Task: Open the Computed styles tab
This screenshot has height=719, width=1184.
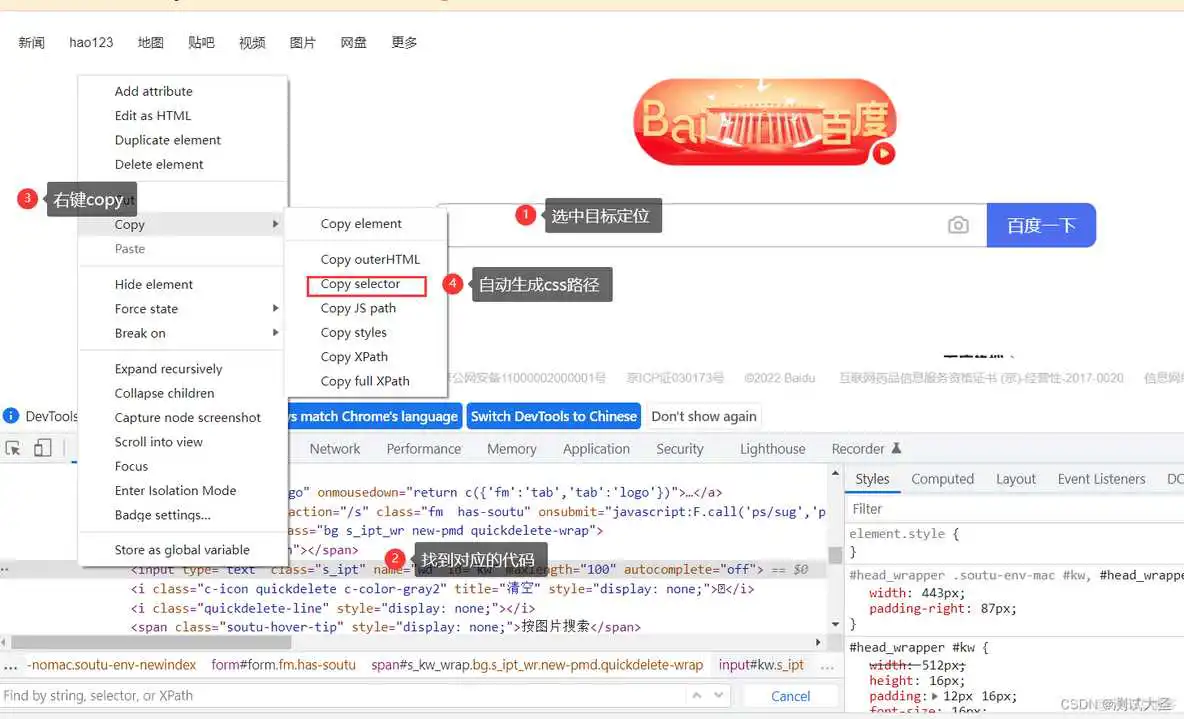Action: point(942,479)
